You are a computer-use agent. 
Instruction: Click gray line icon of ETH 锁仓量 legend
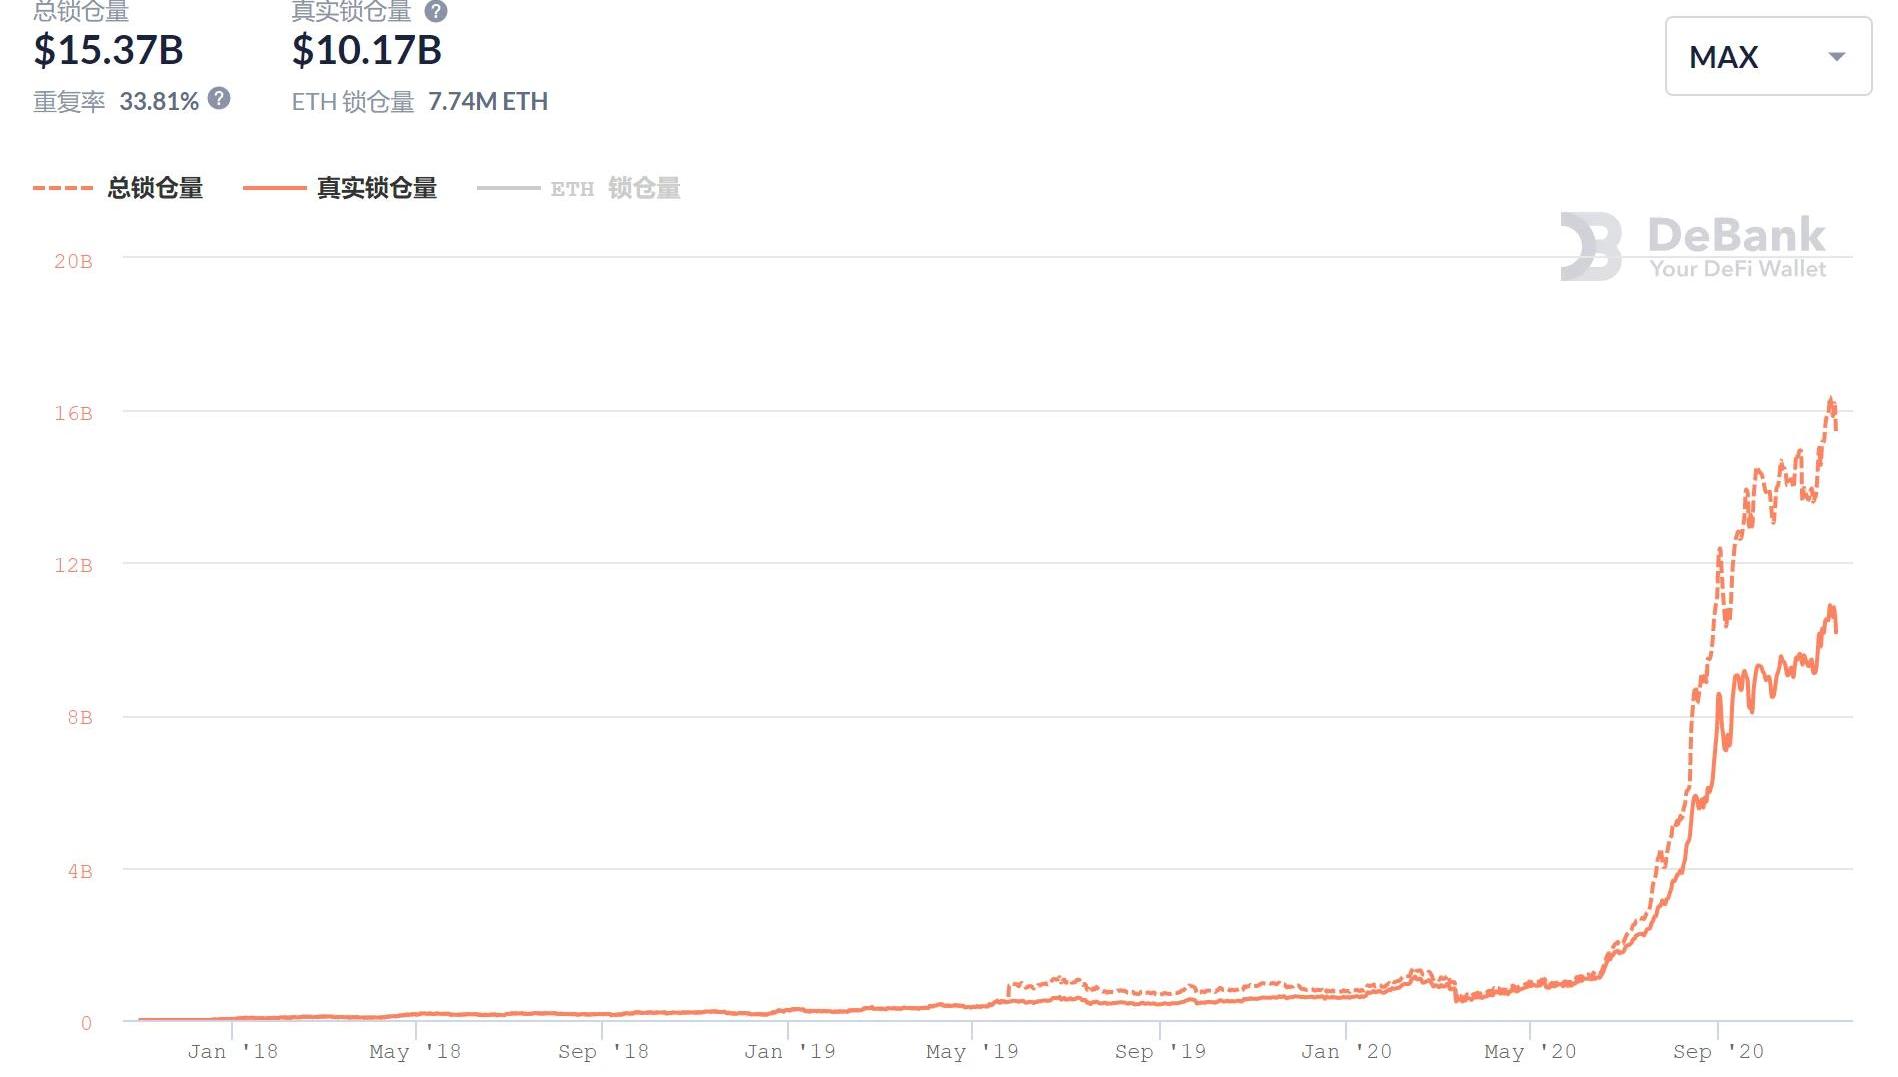click(x=508, y=188)
